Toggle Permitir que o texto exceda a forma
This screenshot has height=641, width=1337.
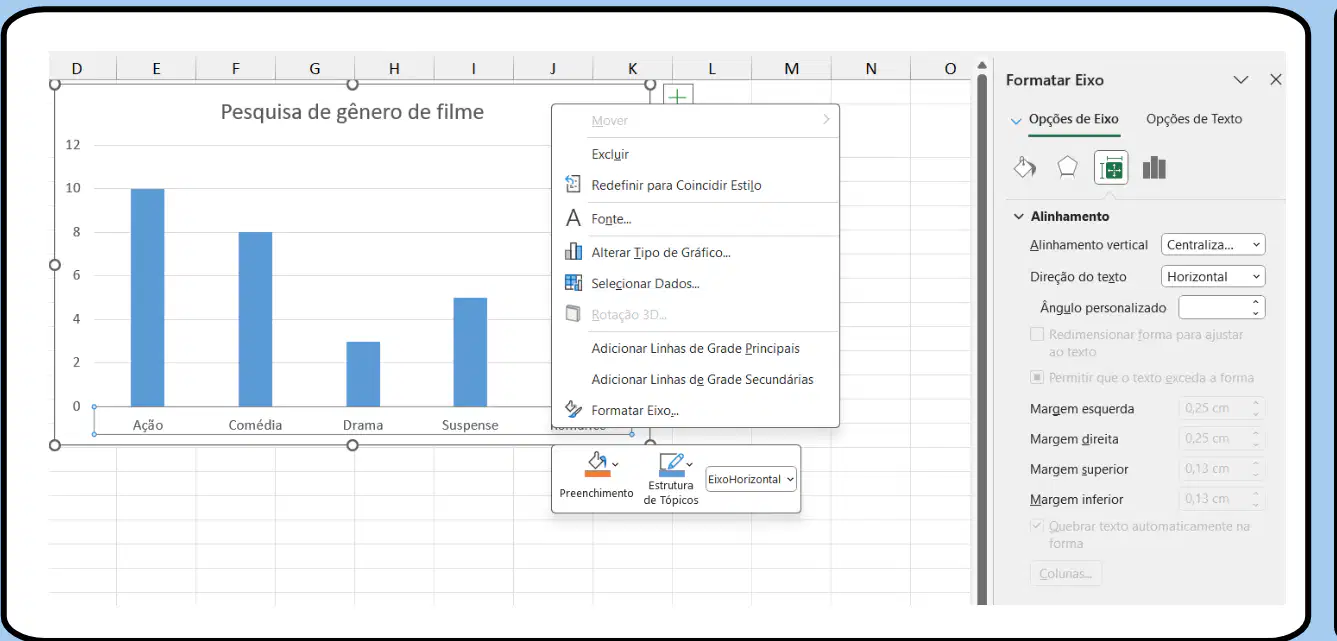(x=1037, y=378)
